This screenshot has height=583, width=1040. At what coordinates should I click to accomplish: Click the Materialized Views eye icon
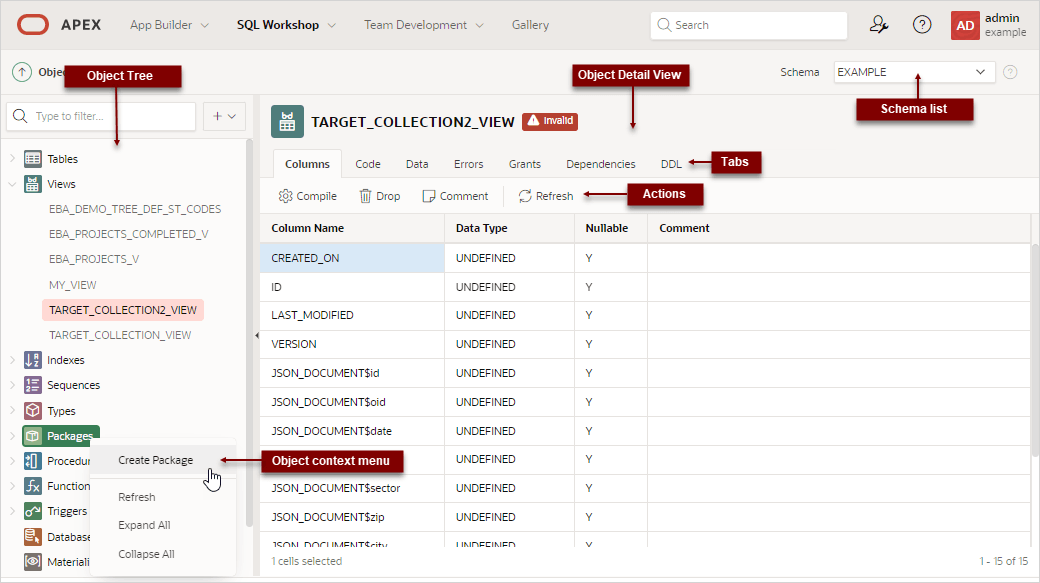[x=32, y=562]
